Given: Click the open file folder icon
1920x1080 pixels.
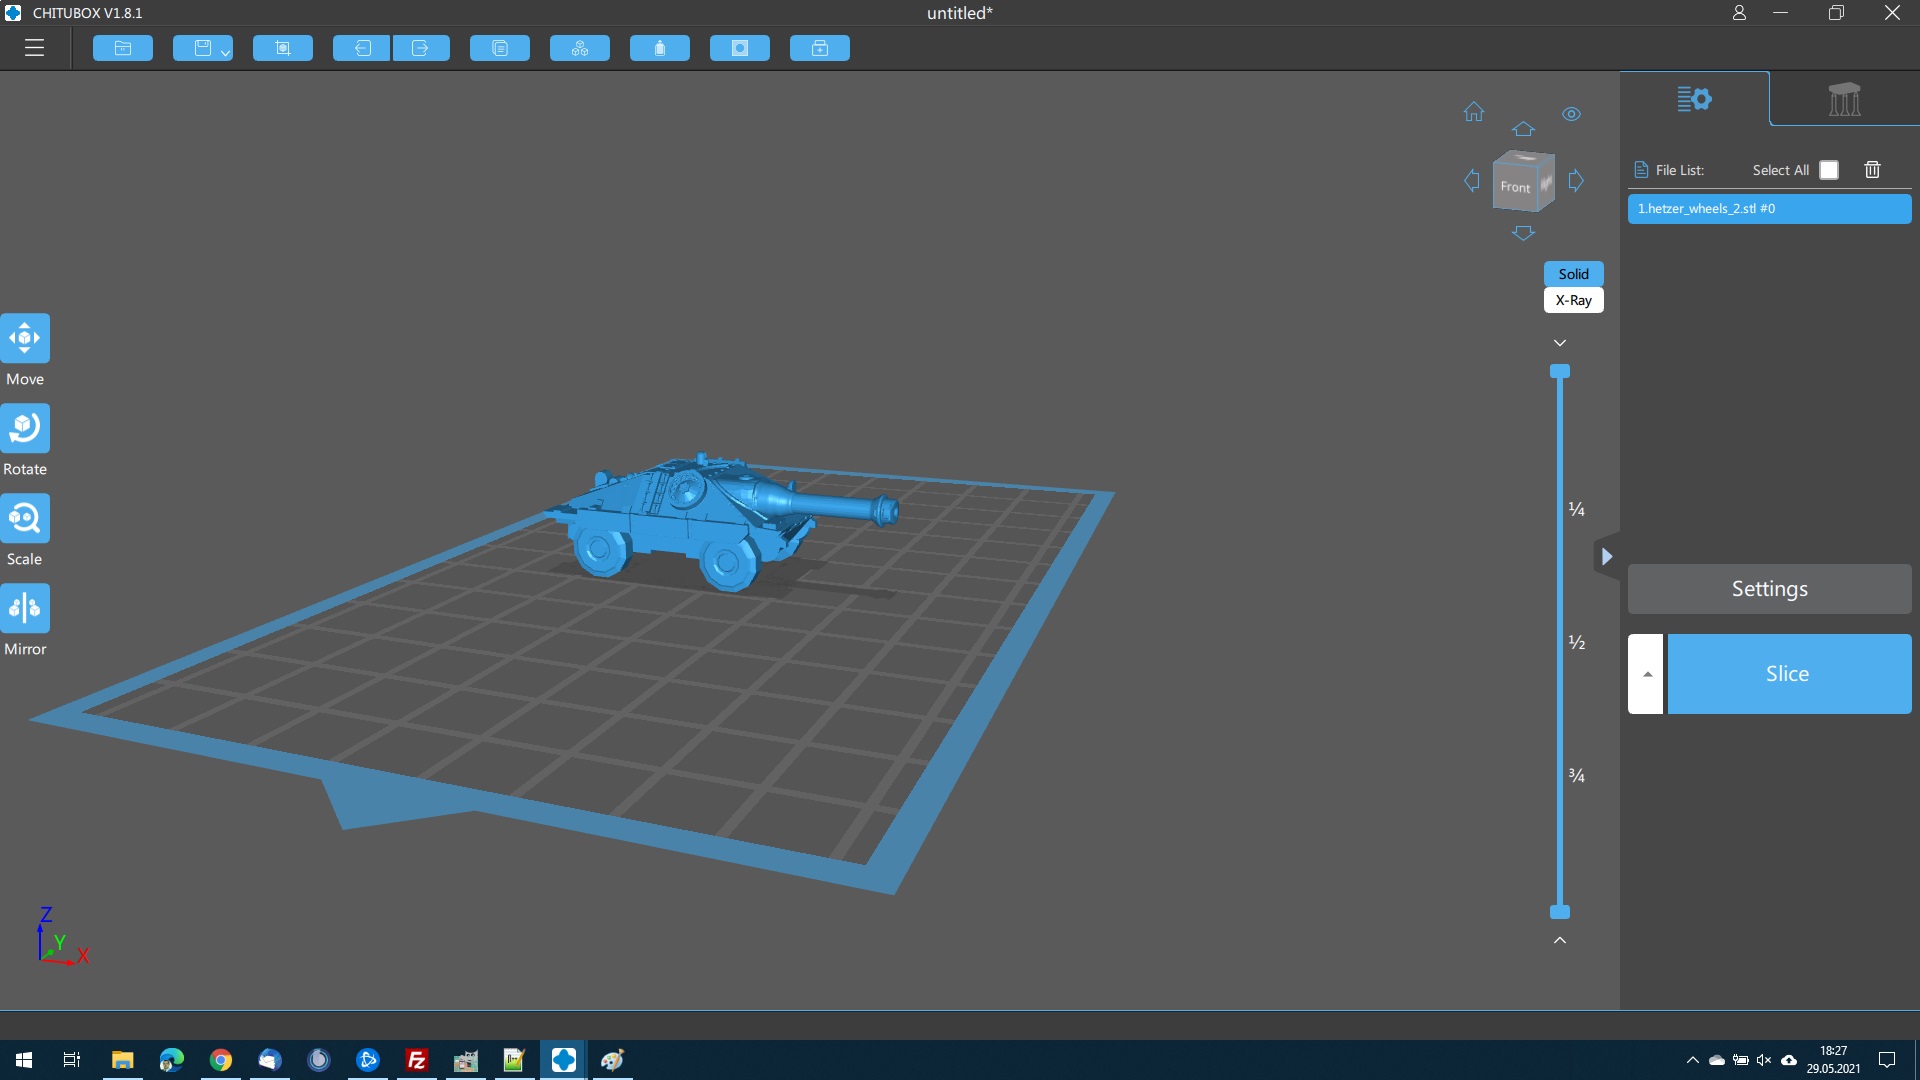Looking at the screenshot, I should (123, 48).
